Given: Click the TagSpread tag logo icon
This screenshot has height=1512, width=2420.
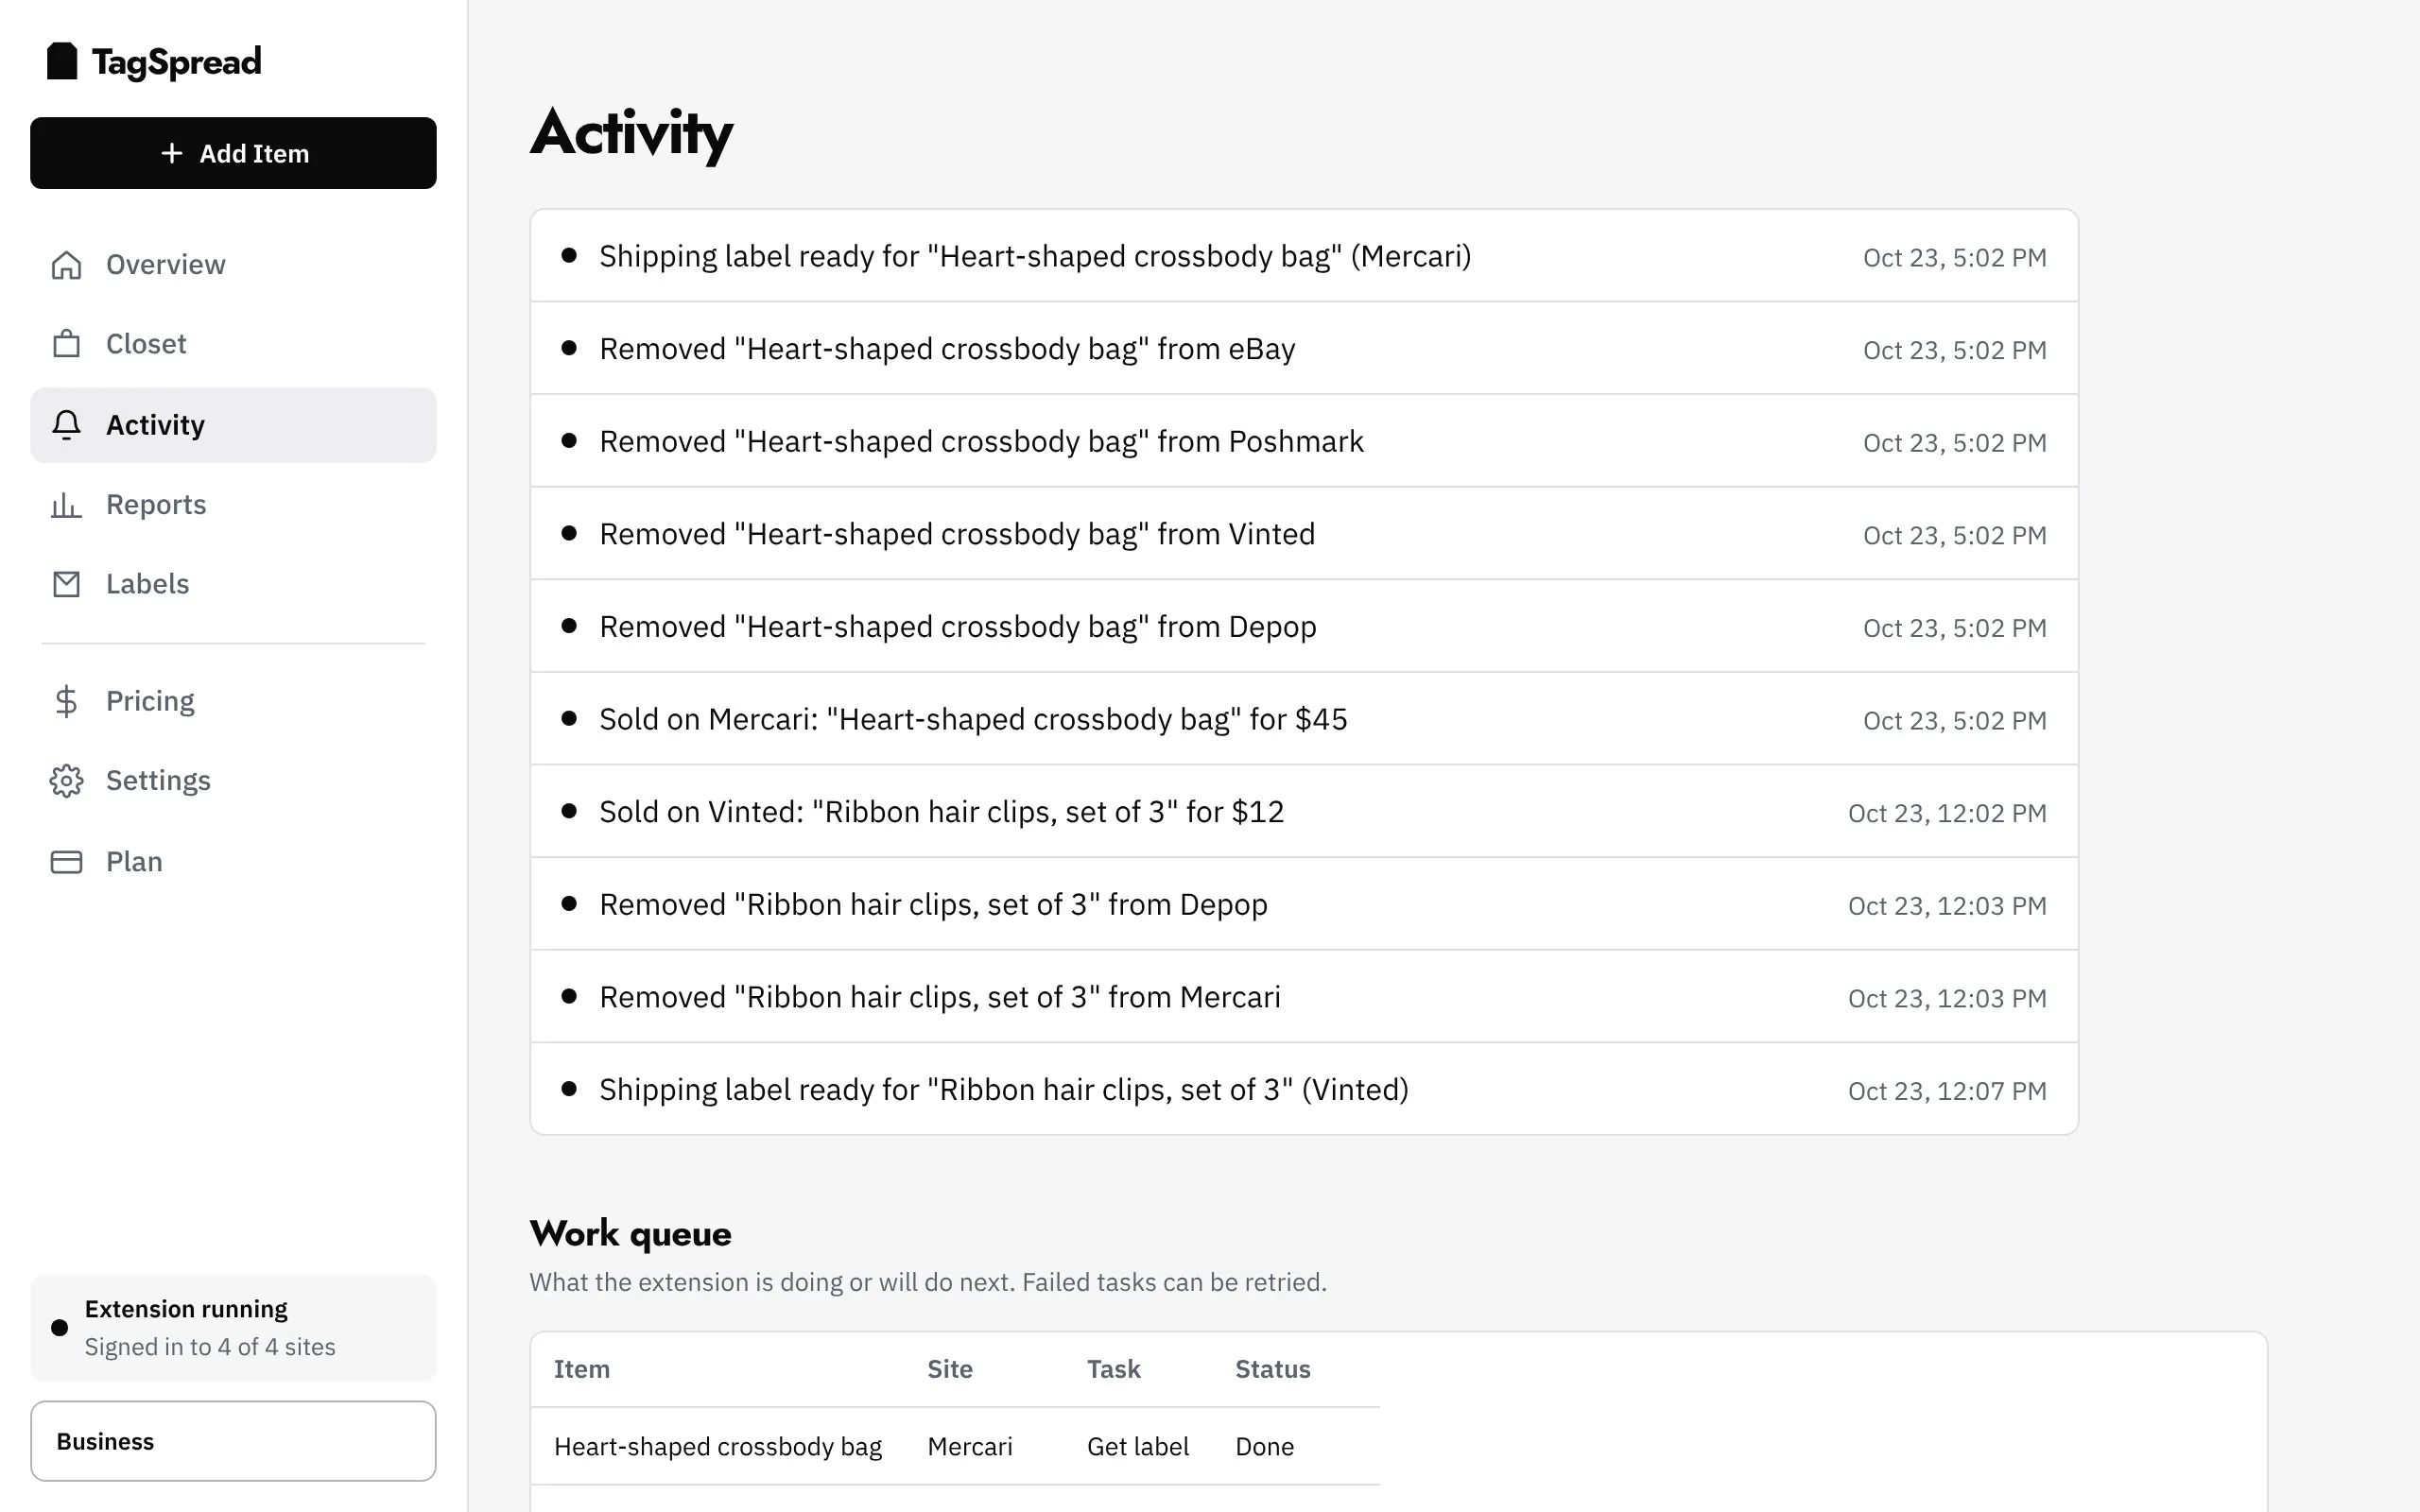Looking at the screenshot, I should [x=62, y=61].
